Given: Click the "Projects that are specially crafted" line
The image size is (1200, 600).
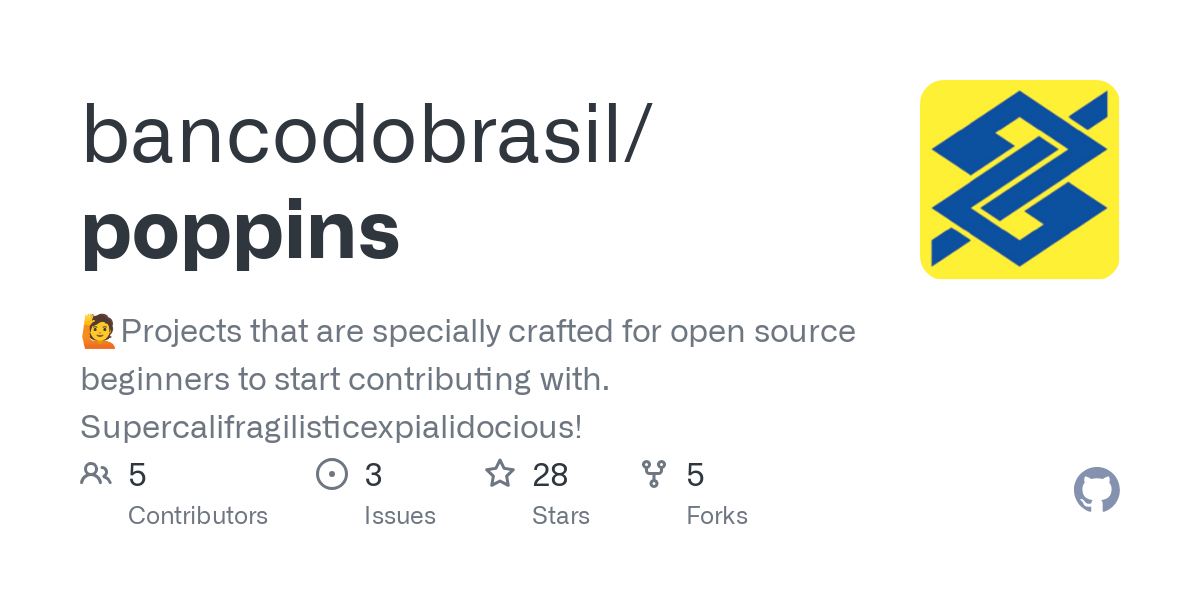Looking at the screenshot, I should coord(488,331).
